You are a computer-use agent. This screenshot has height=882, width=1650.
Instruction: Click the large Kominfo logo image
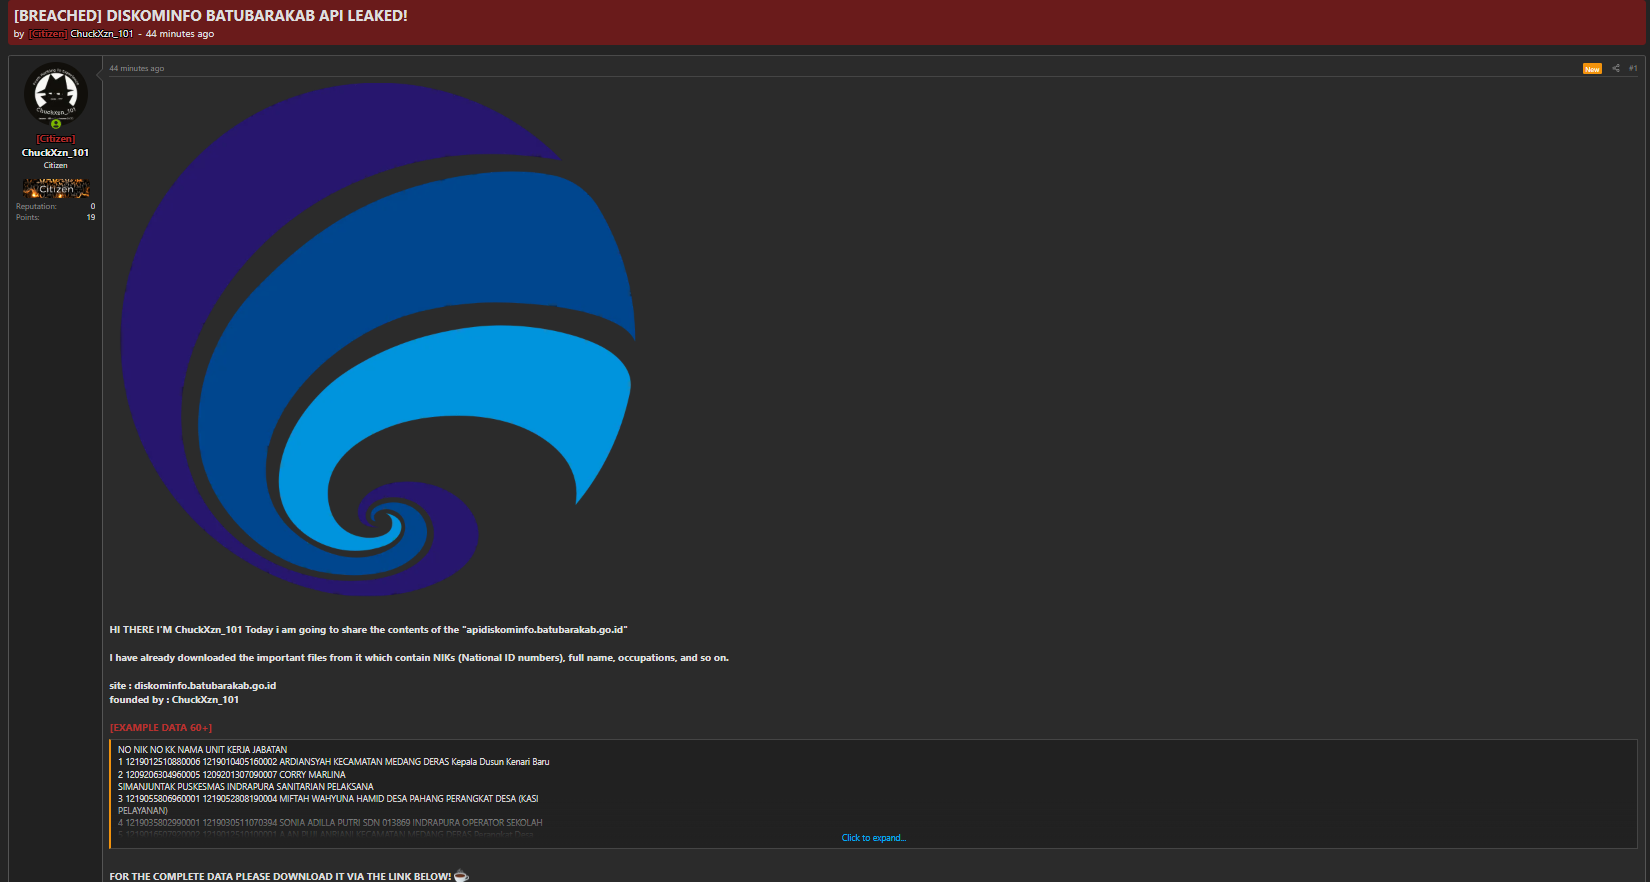[378, 340]
